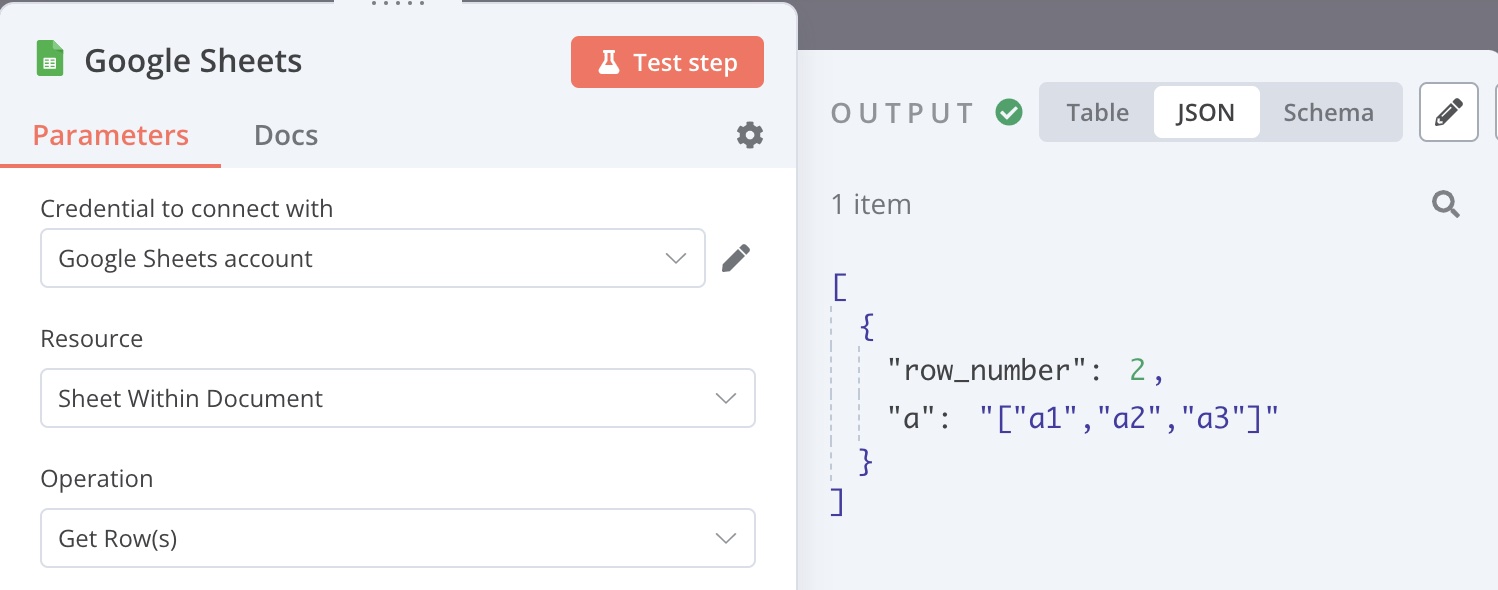Click "Credential to connect with" label

(x=187, y=208)
